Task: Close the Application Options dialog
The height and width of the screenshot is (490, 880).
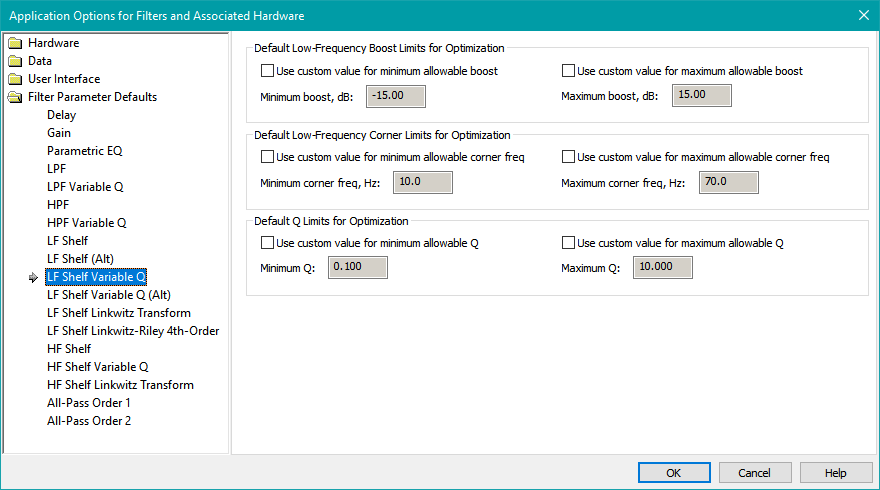Action: (x=864, y=15)
